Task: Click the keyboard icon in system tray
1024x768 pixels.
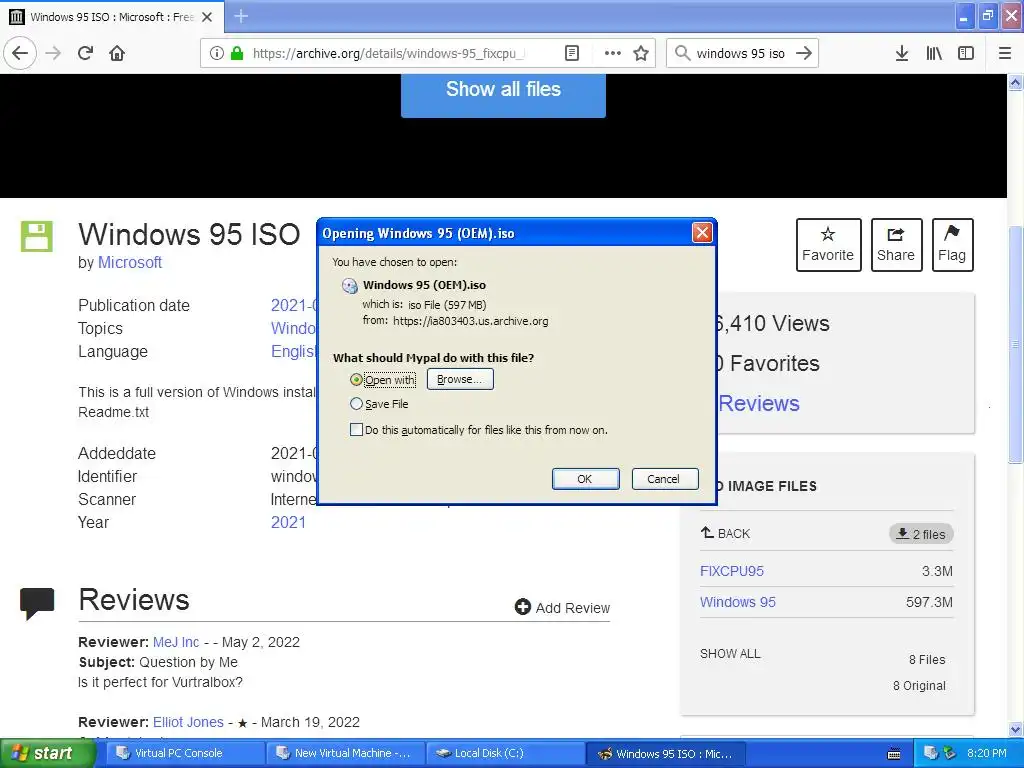Action: [x=894, y=754]
